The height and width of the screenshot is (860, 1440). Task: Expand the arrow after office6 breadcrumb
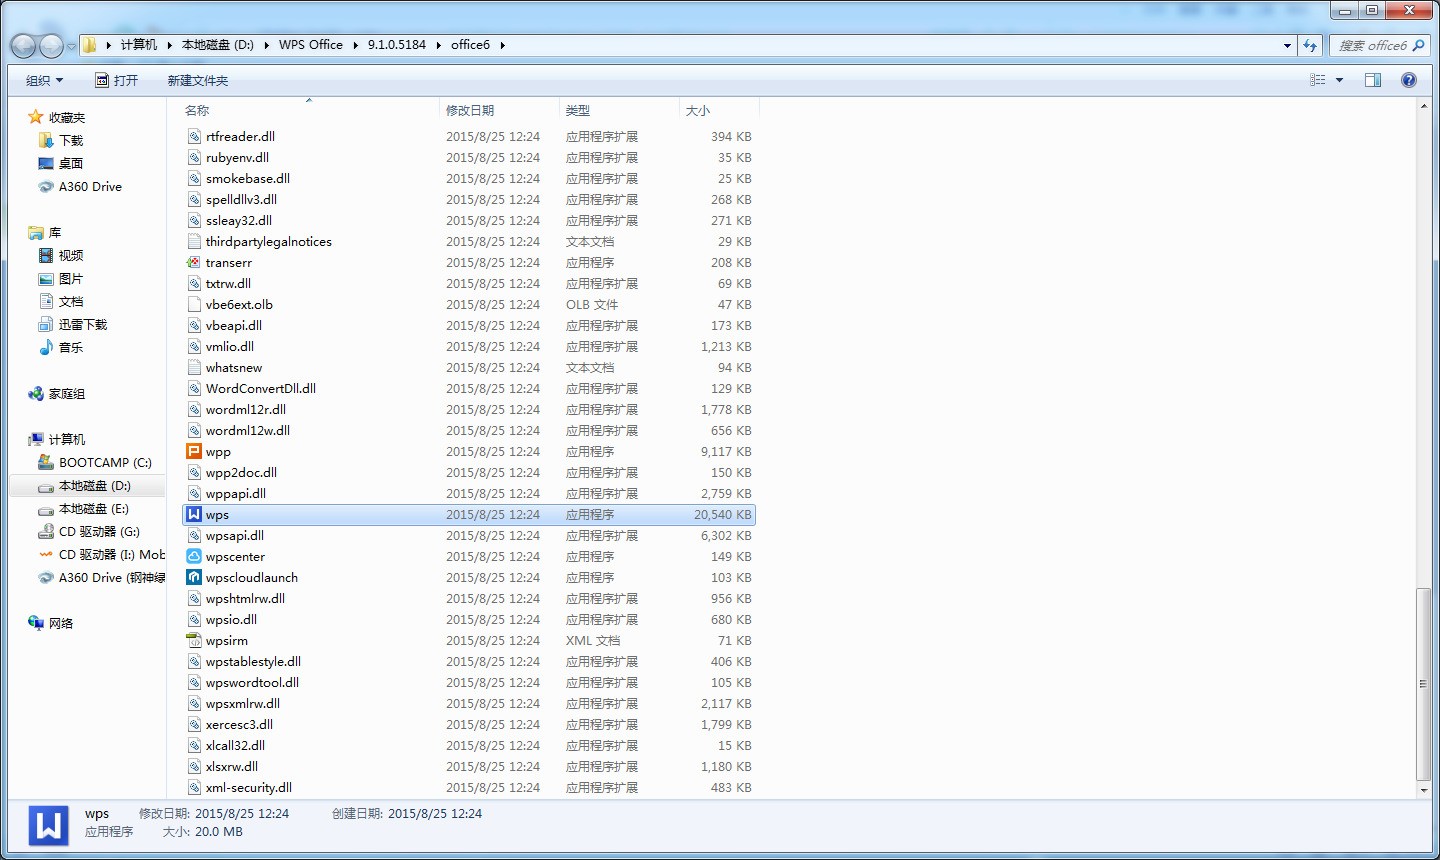tap(502, 45)
